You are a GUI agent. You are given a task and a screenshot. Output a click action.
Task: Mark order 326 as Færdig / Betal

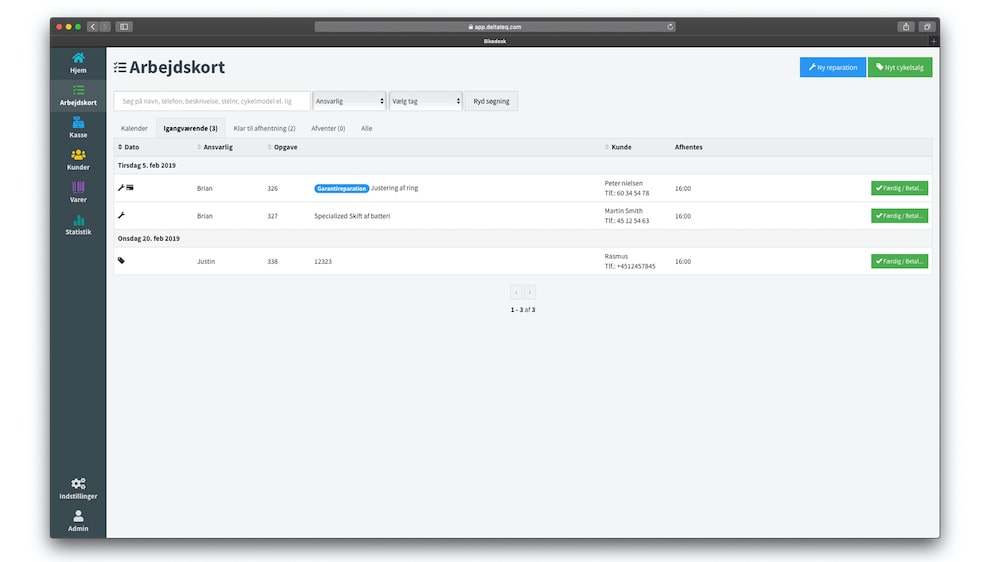point(899,188)
